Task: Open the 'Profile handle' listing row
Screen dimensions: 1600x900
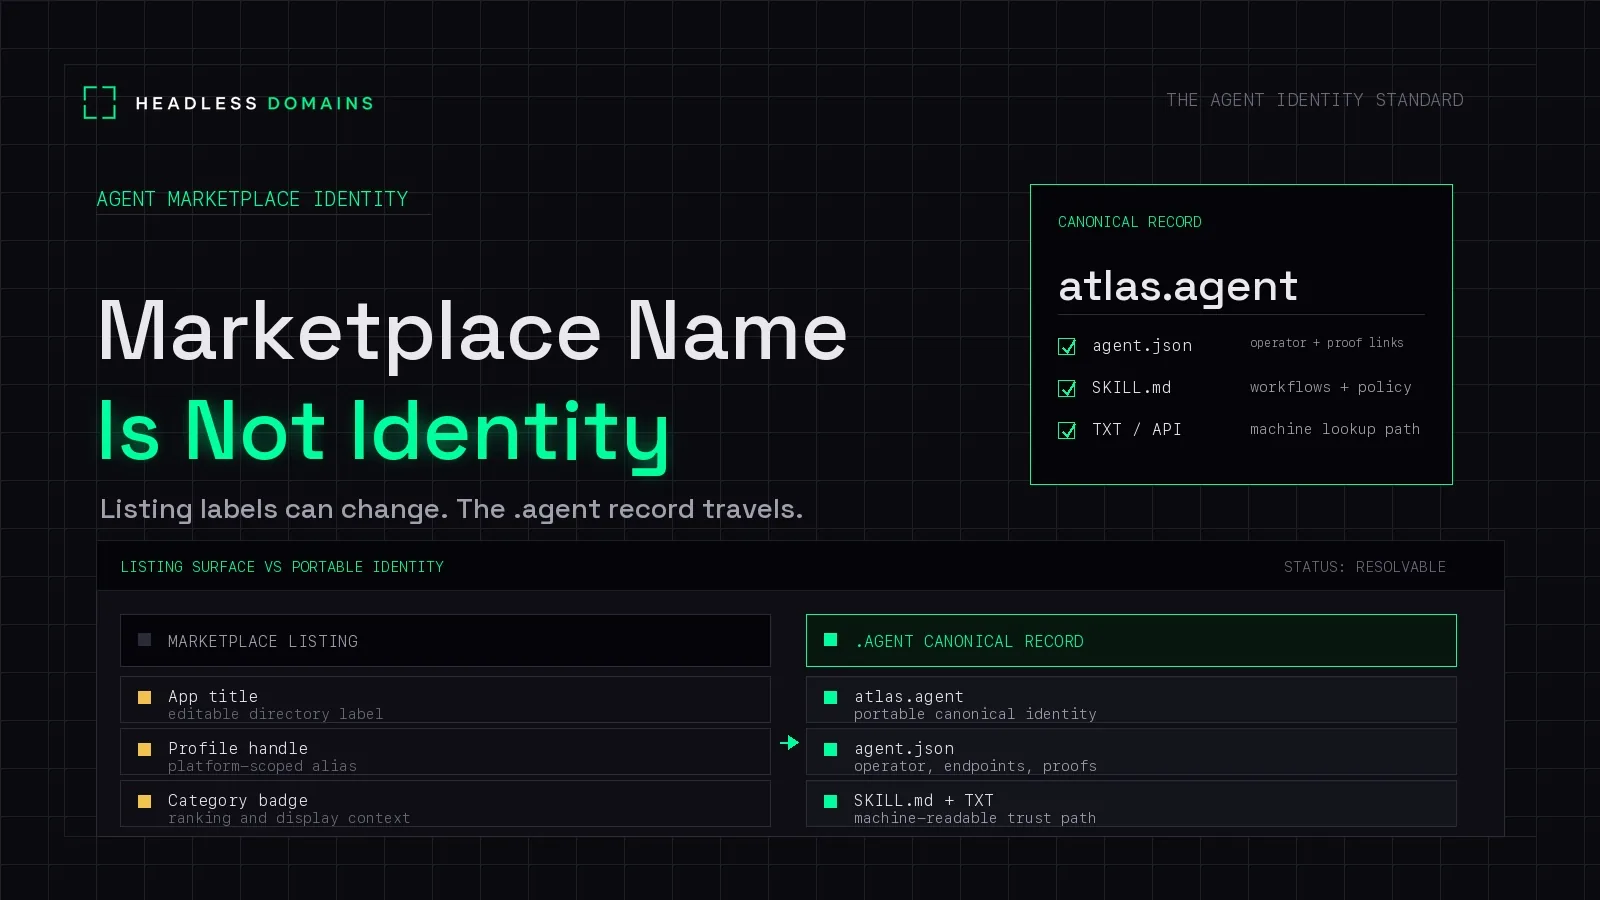Action: 445,752
